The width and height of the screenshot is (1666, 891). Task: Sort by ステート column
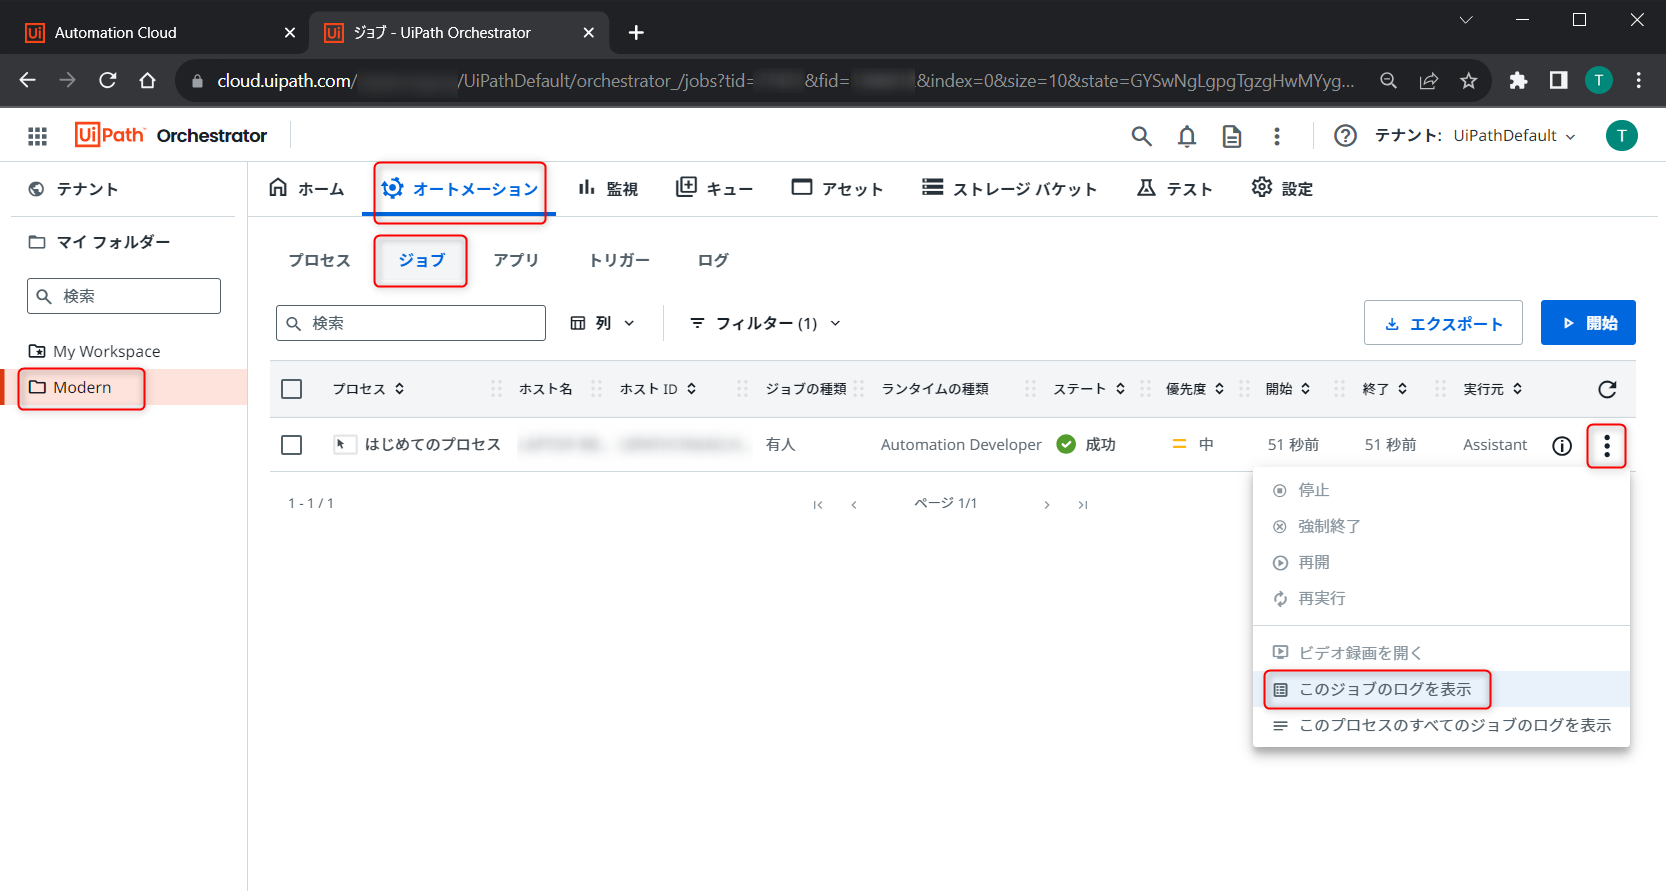tap(1090, 389)
